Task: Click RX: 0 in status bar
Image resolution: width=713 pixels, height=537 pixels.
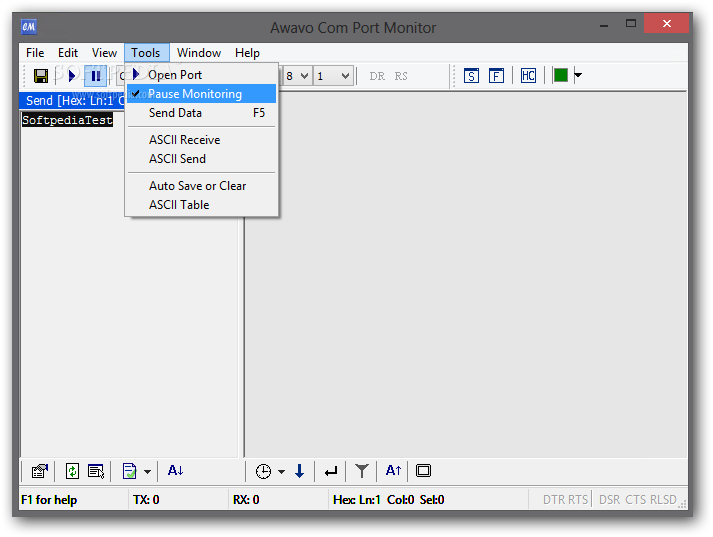Action: 246,500
